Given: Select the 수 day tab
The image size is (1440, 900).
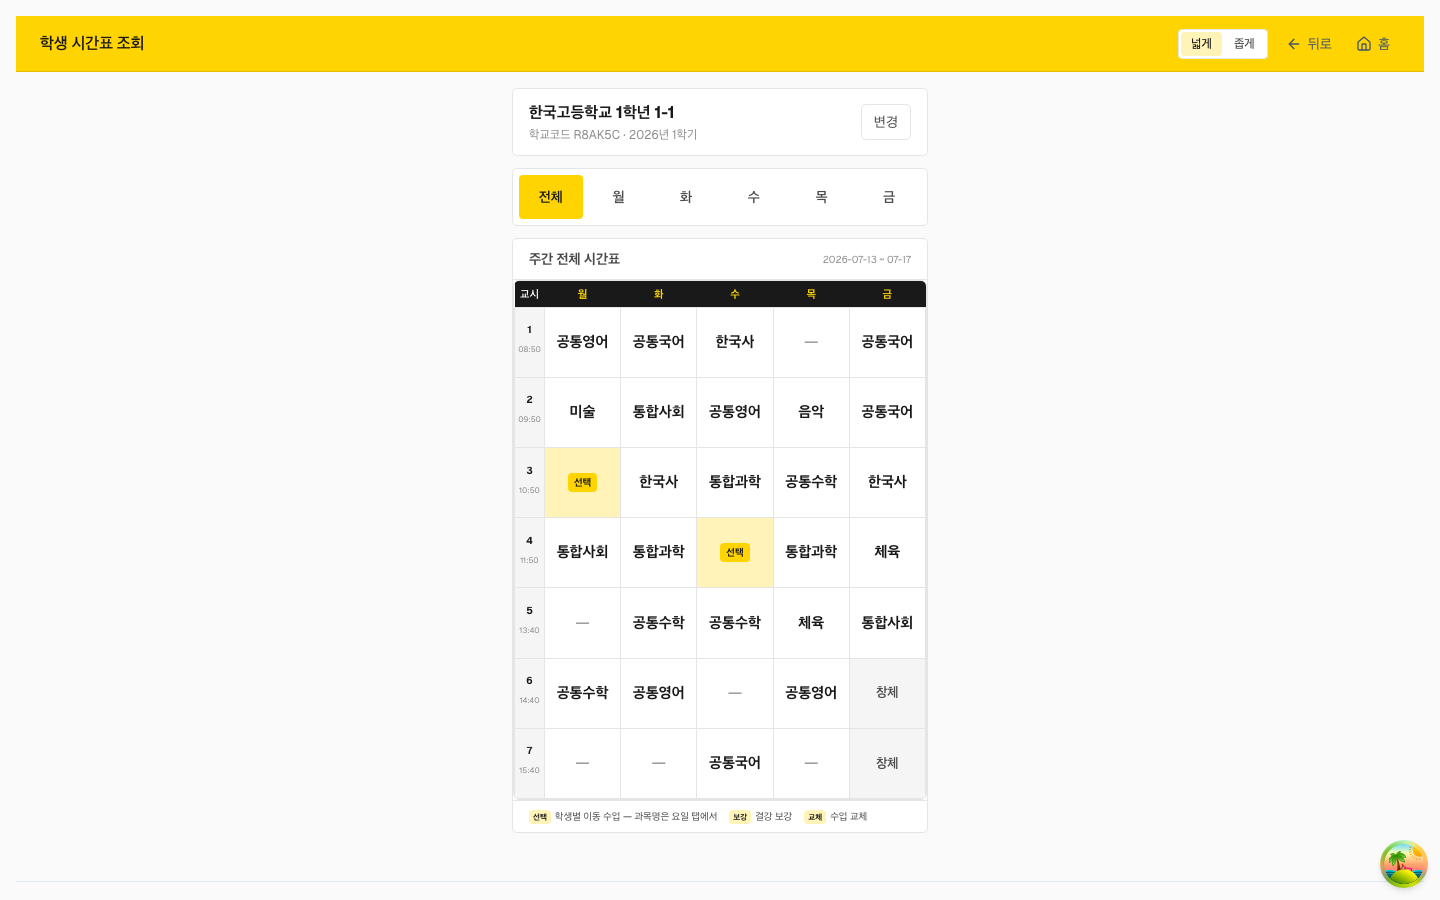Looking at the screenshot, I should coord(754,197).
